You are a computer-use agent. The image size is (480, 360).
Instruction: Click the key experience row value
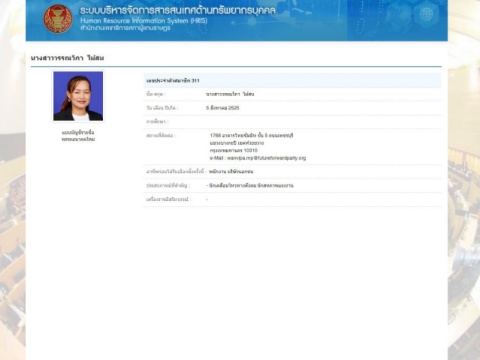point(250,186)
